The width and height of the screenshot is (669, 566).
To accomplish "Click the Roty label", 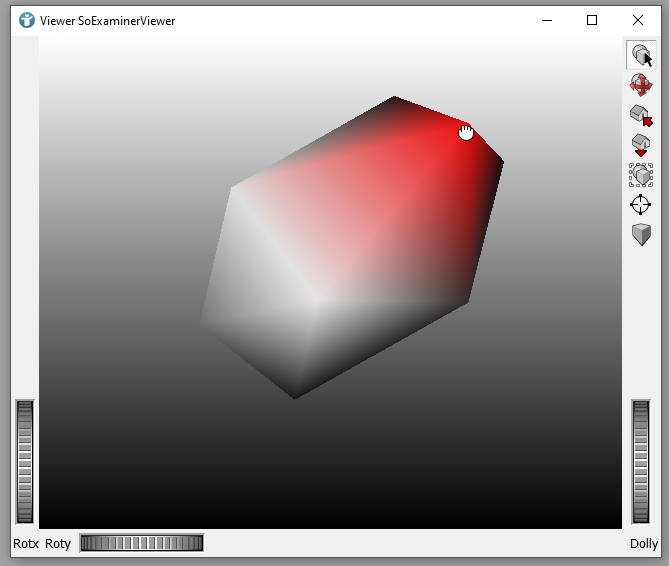I will tap(58, 544).
